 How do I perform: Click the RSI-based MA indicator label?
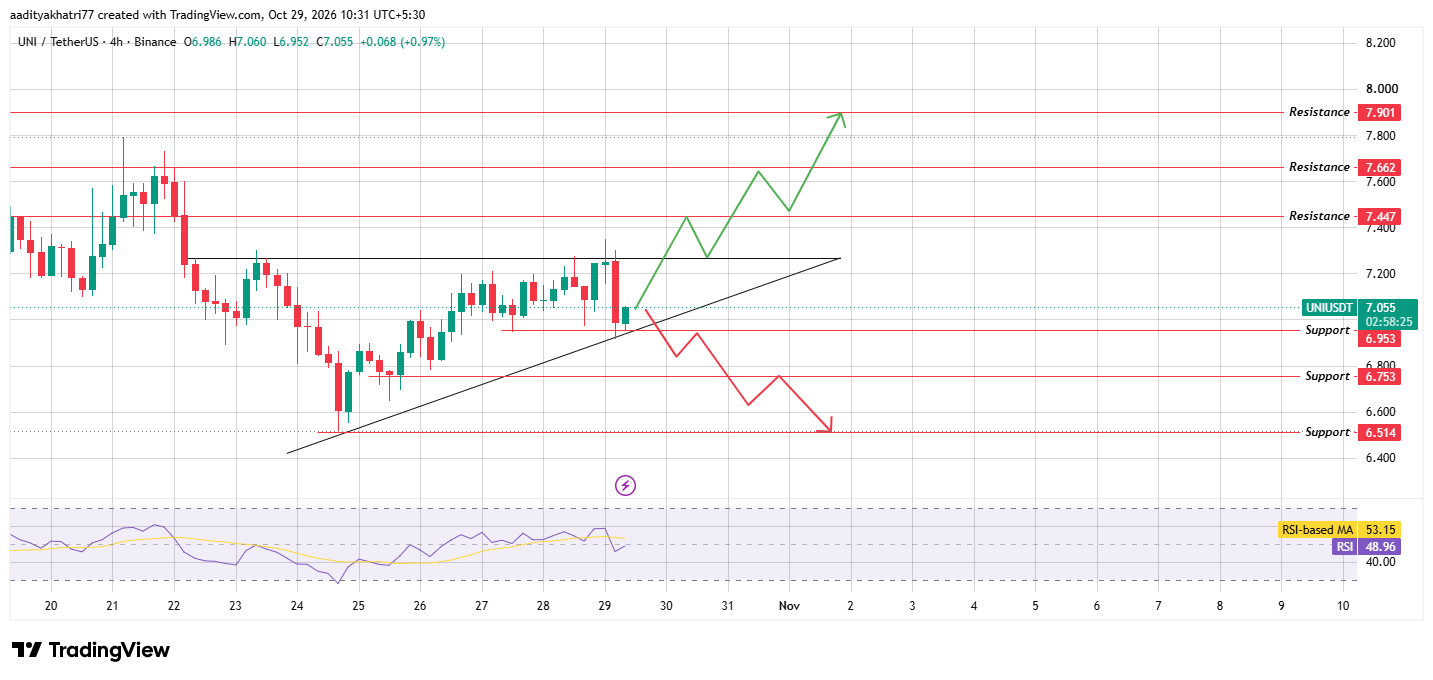point(1317,529)
